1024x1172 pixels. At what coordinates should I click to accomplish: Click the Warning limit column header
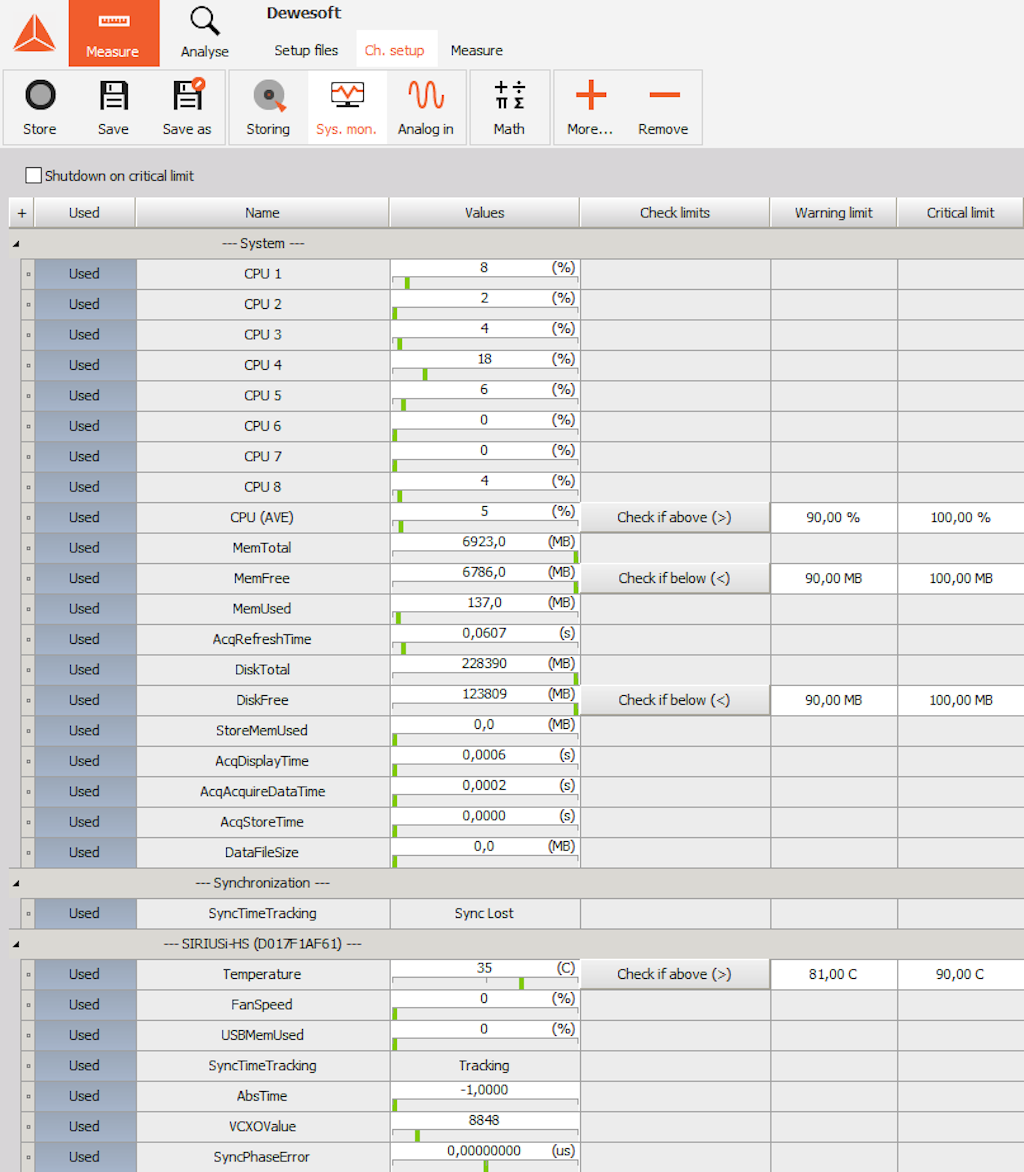(833, 213)
